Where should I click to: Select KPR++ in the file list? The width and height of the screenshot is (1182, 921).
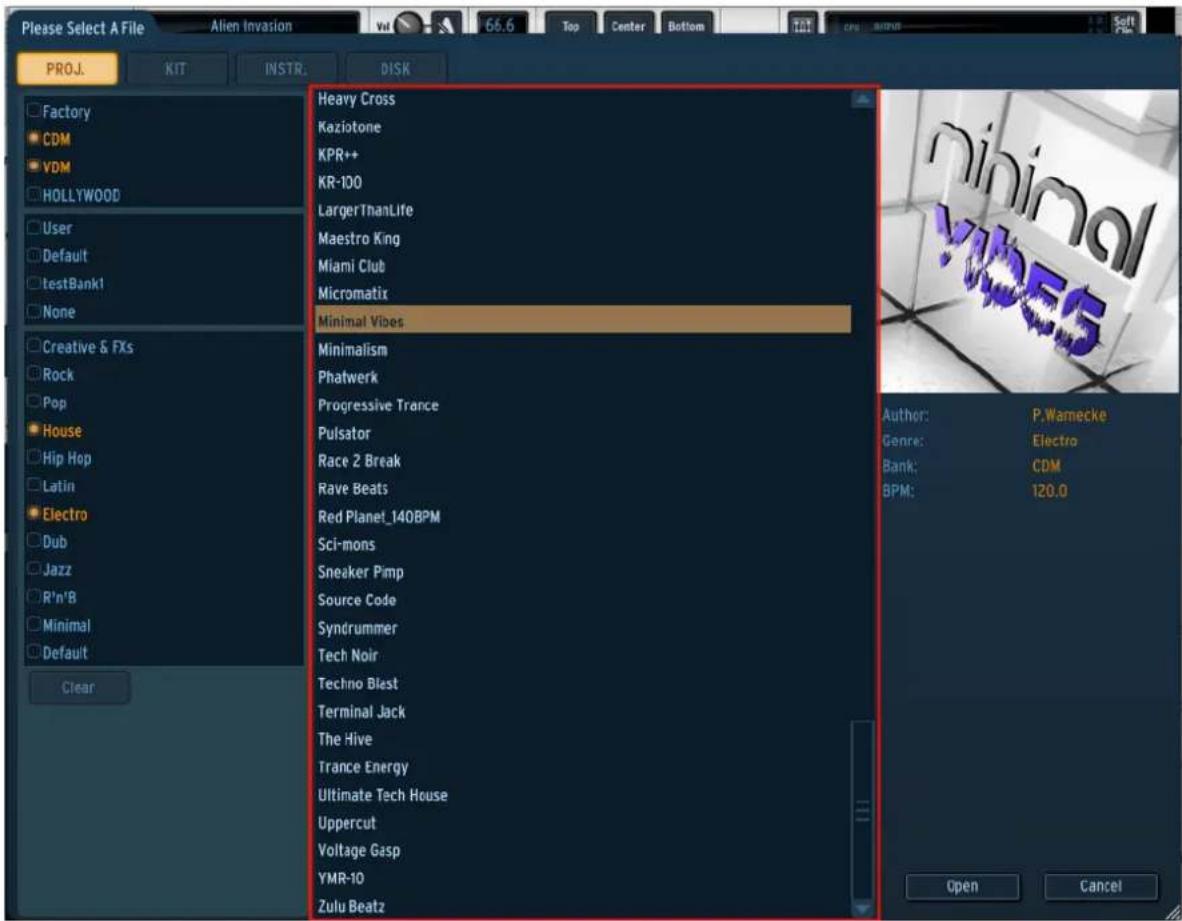click(x=583, y=155)
